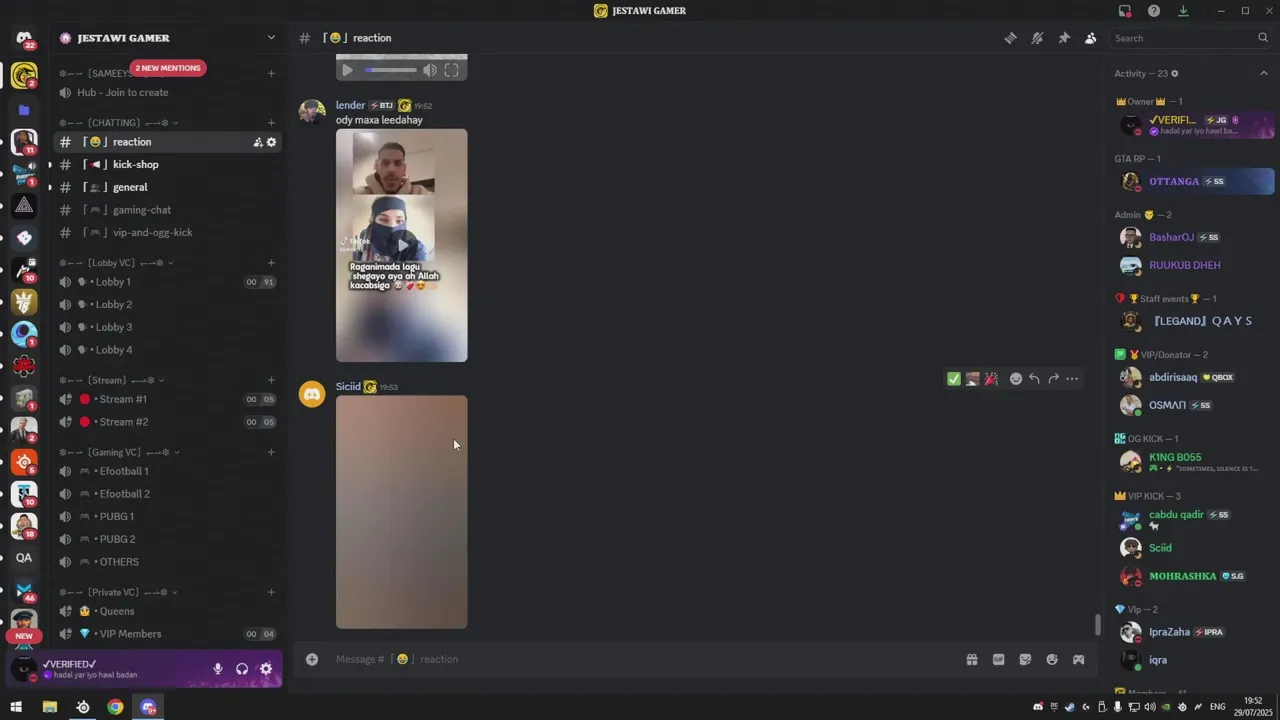Click the search field
Screen dimensions: 1280x720
click(1190, 38)
